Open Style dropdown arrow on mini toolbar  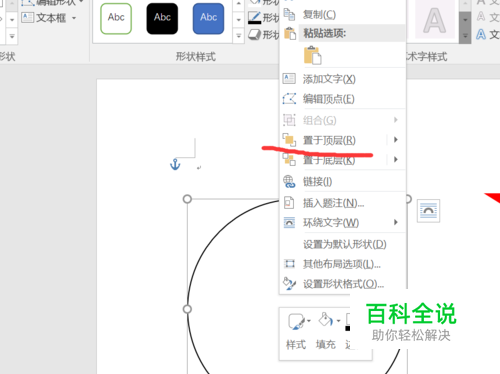[309, 321]
